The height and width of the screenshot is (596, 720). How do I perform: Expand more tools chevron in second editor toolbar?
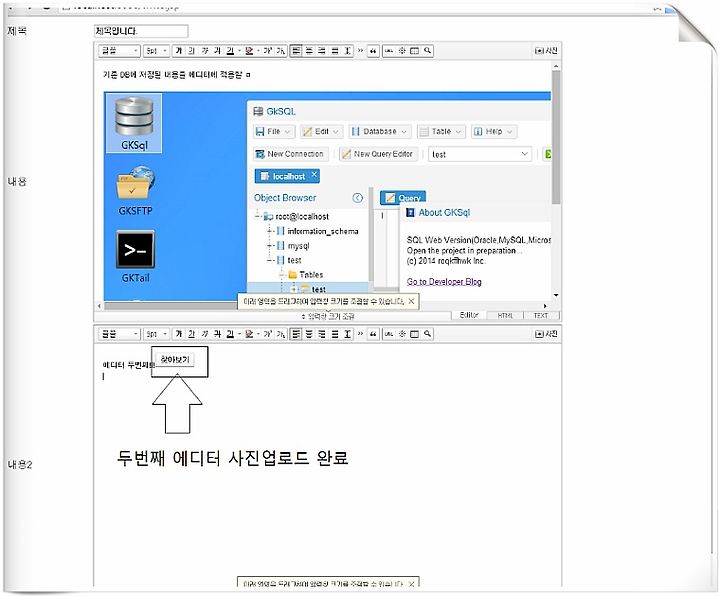tap(360, 334)
